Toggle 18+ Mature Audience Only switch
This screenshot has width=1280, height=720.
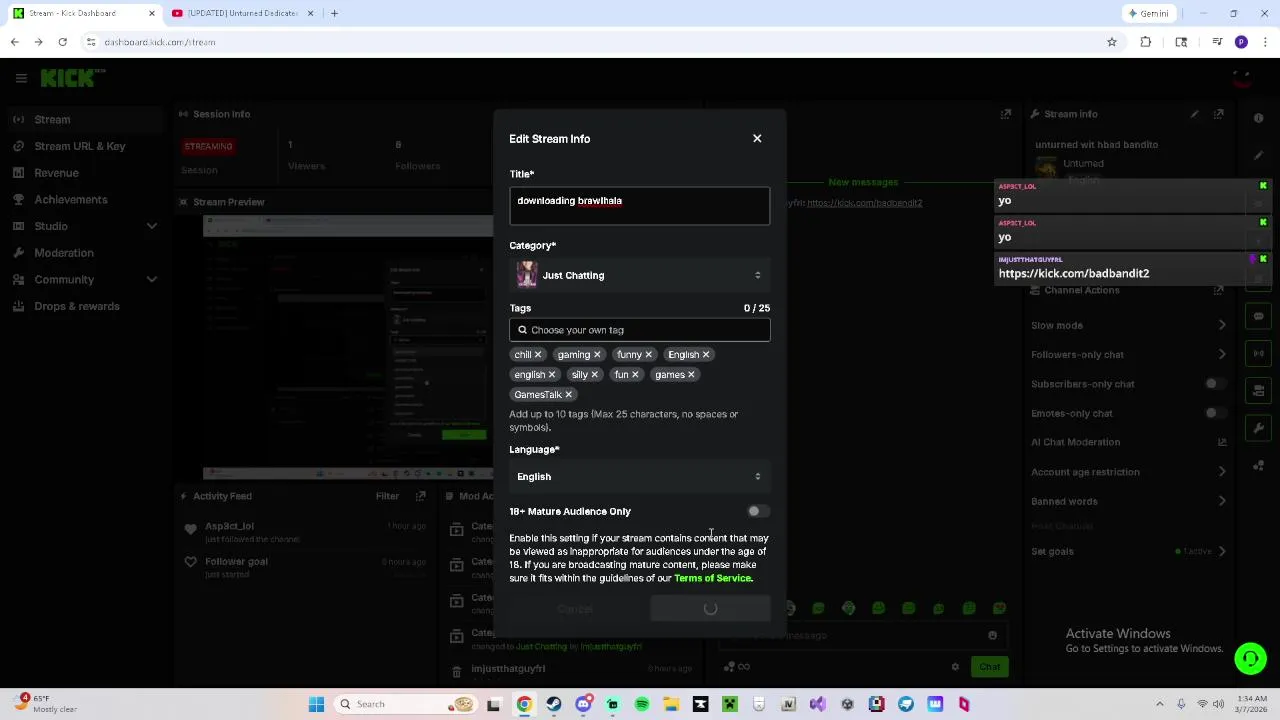[758, 511]
